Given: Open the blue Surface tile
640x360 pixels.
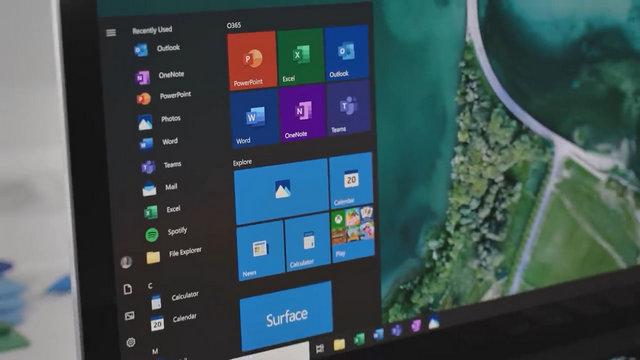Looking at the screenshot, I should (x=287, y=316).
